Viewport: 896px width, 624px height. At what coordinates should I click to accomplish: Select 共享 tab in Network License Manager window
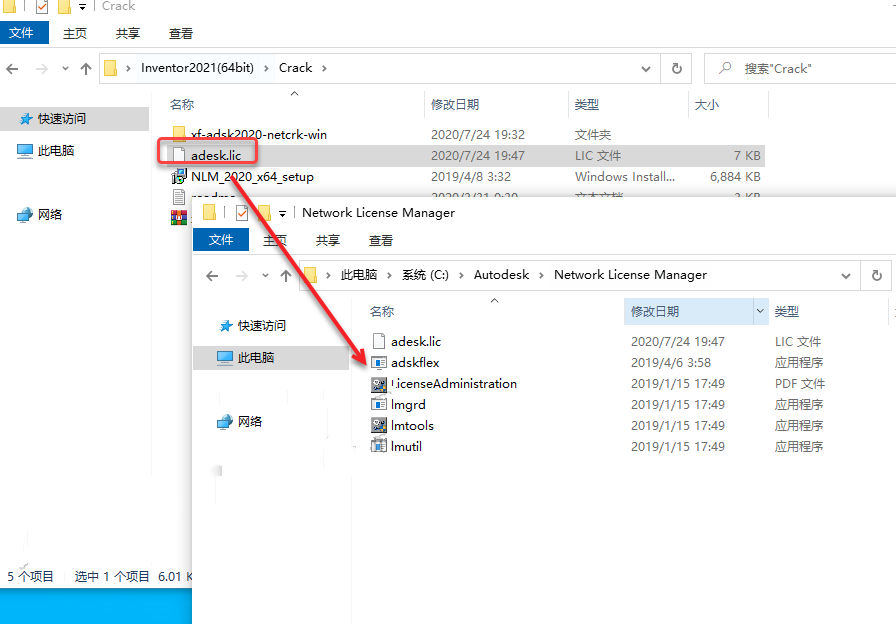[x=328, y=241]
